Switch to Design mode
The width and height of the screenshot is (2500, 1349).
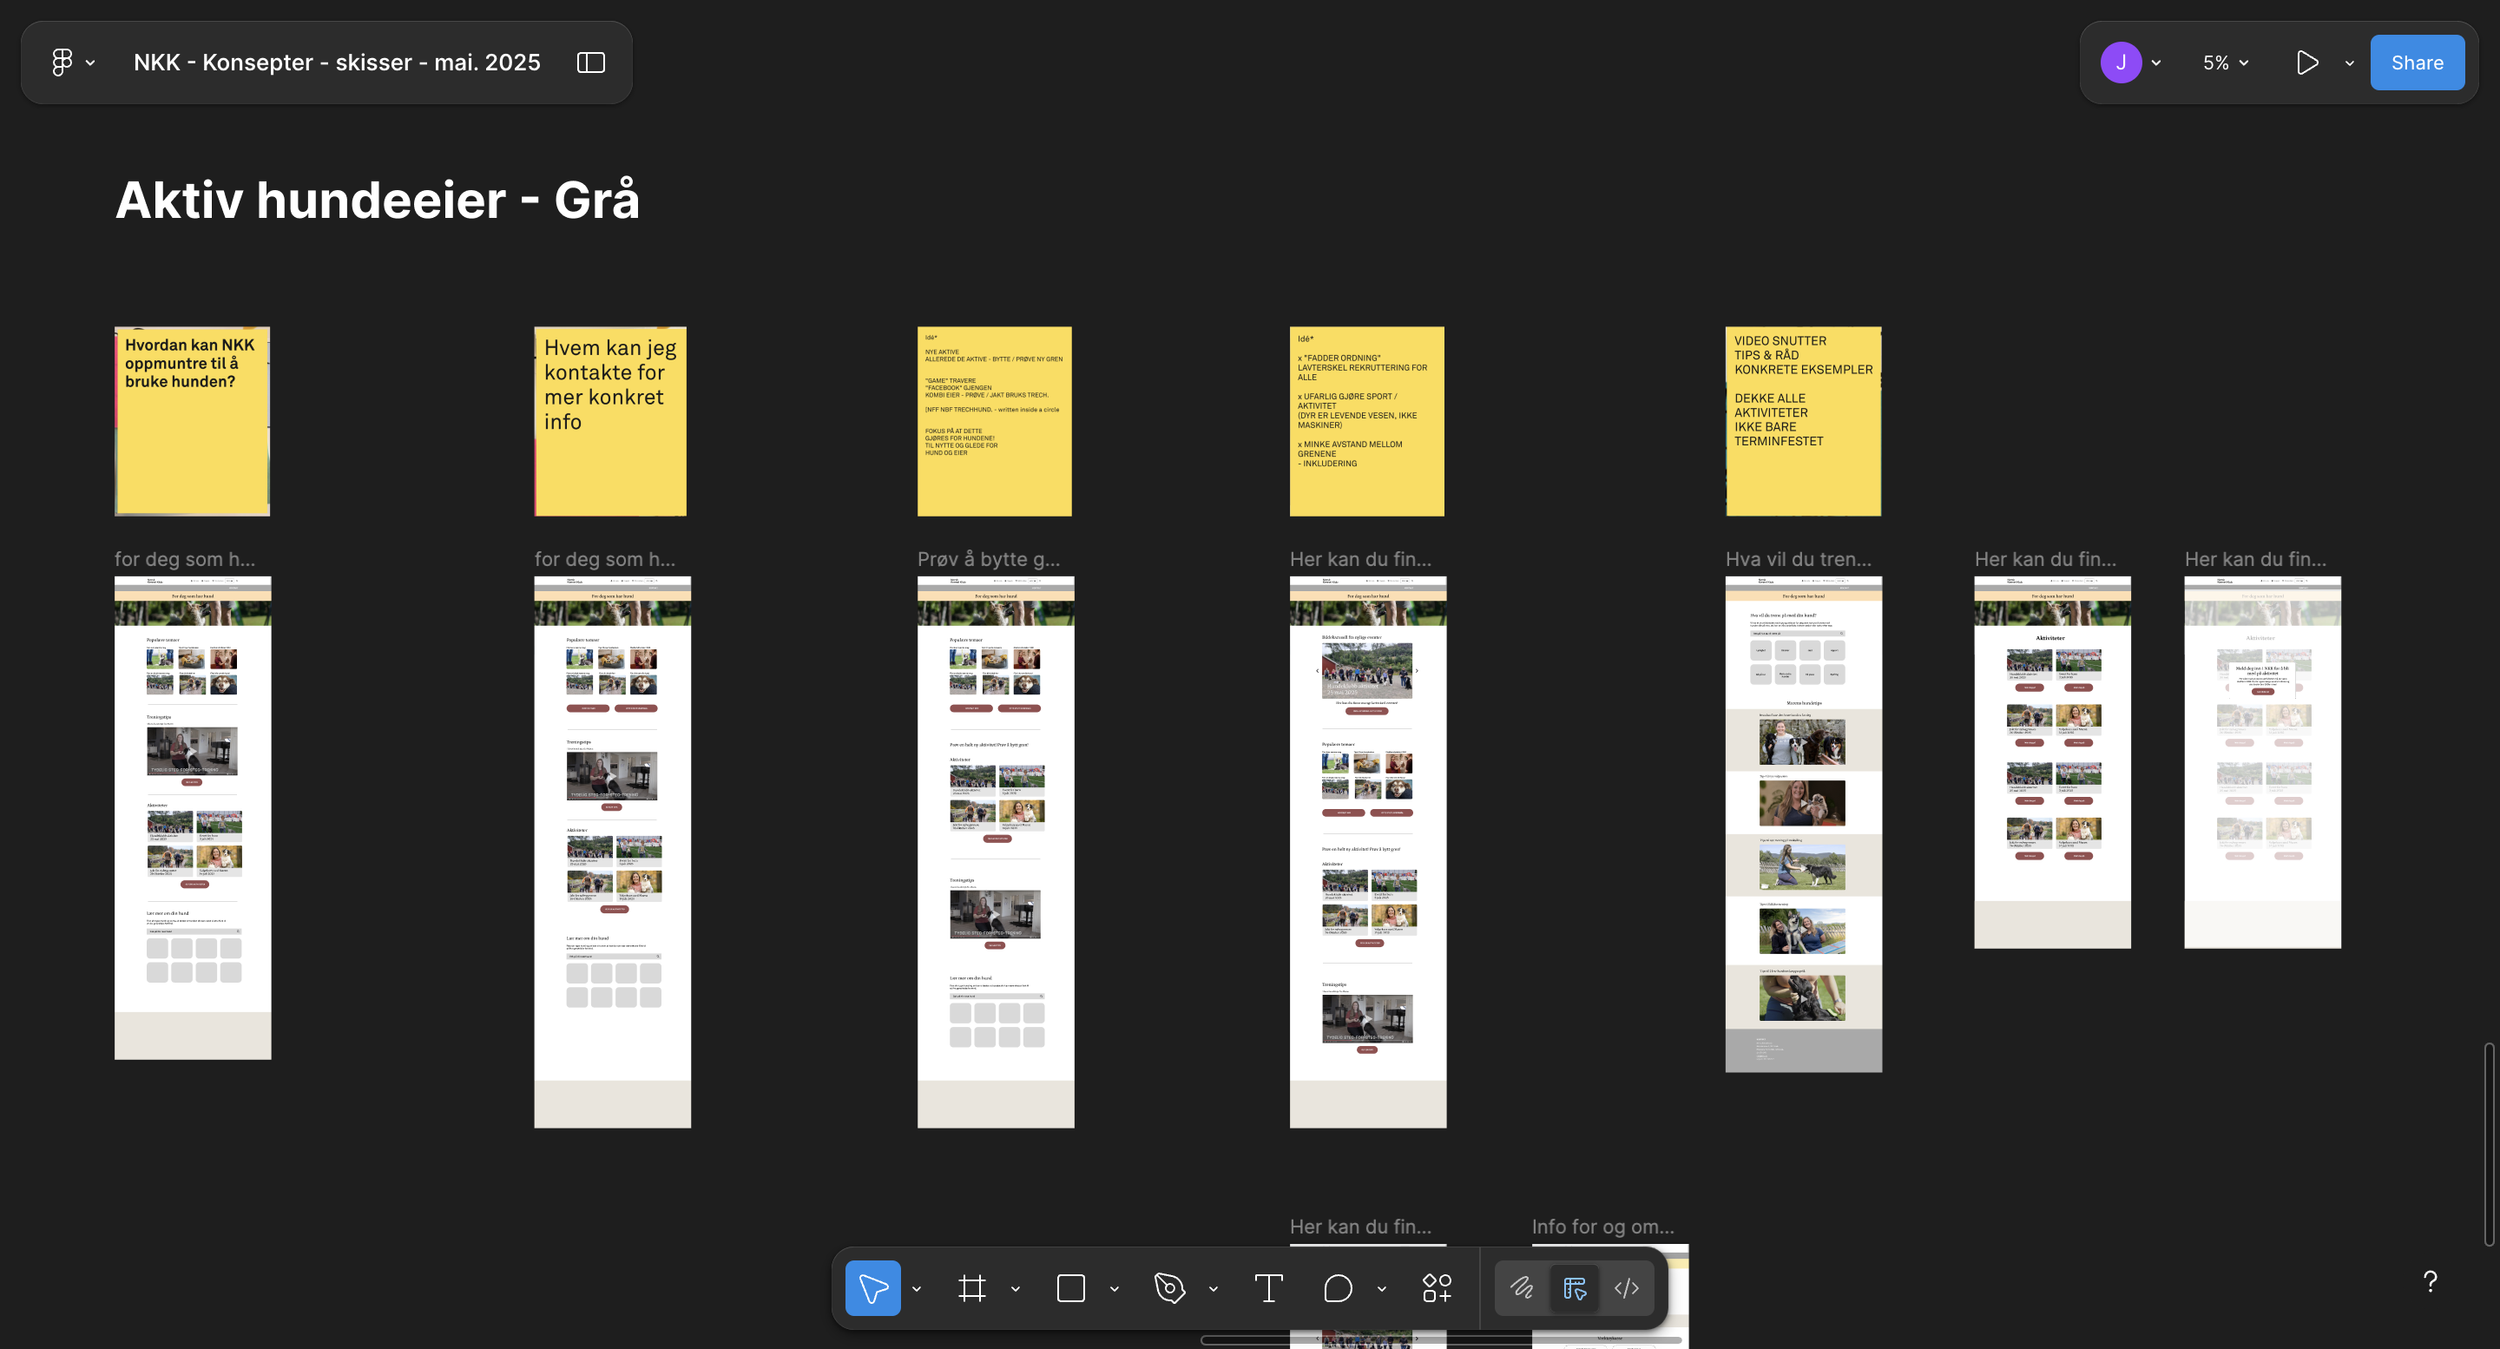click(1574, 1288)
